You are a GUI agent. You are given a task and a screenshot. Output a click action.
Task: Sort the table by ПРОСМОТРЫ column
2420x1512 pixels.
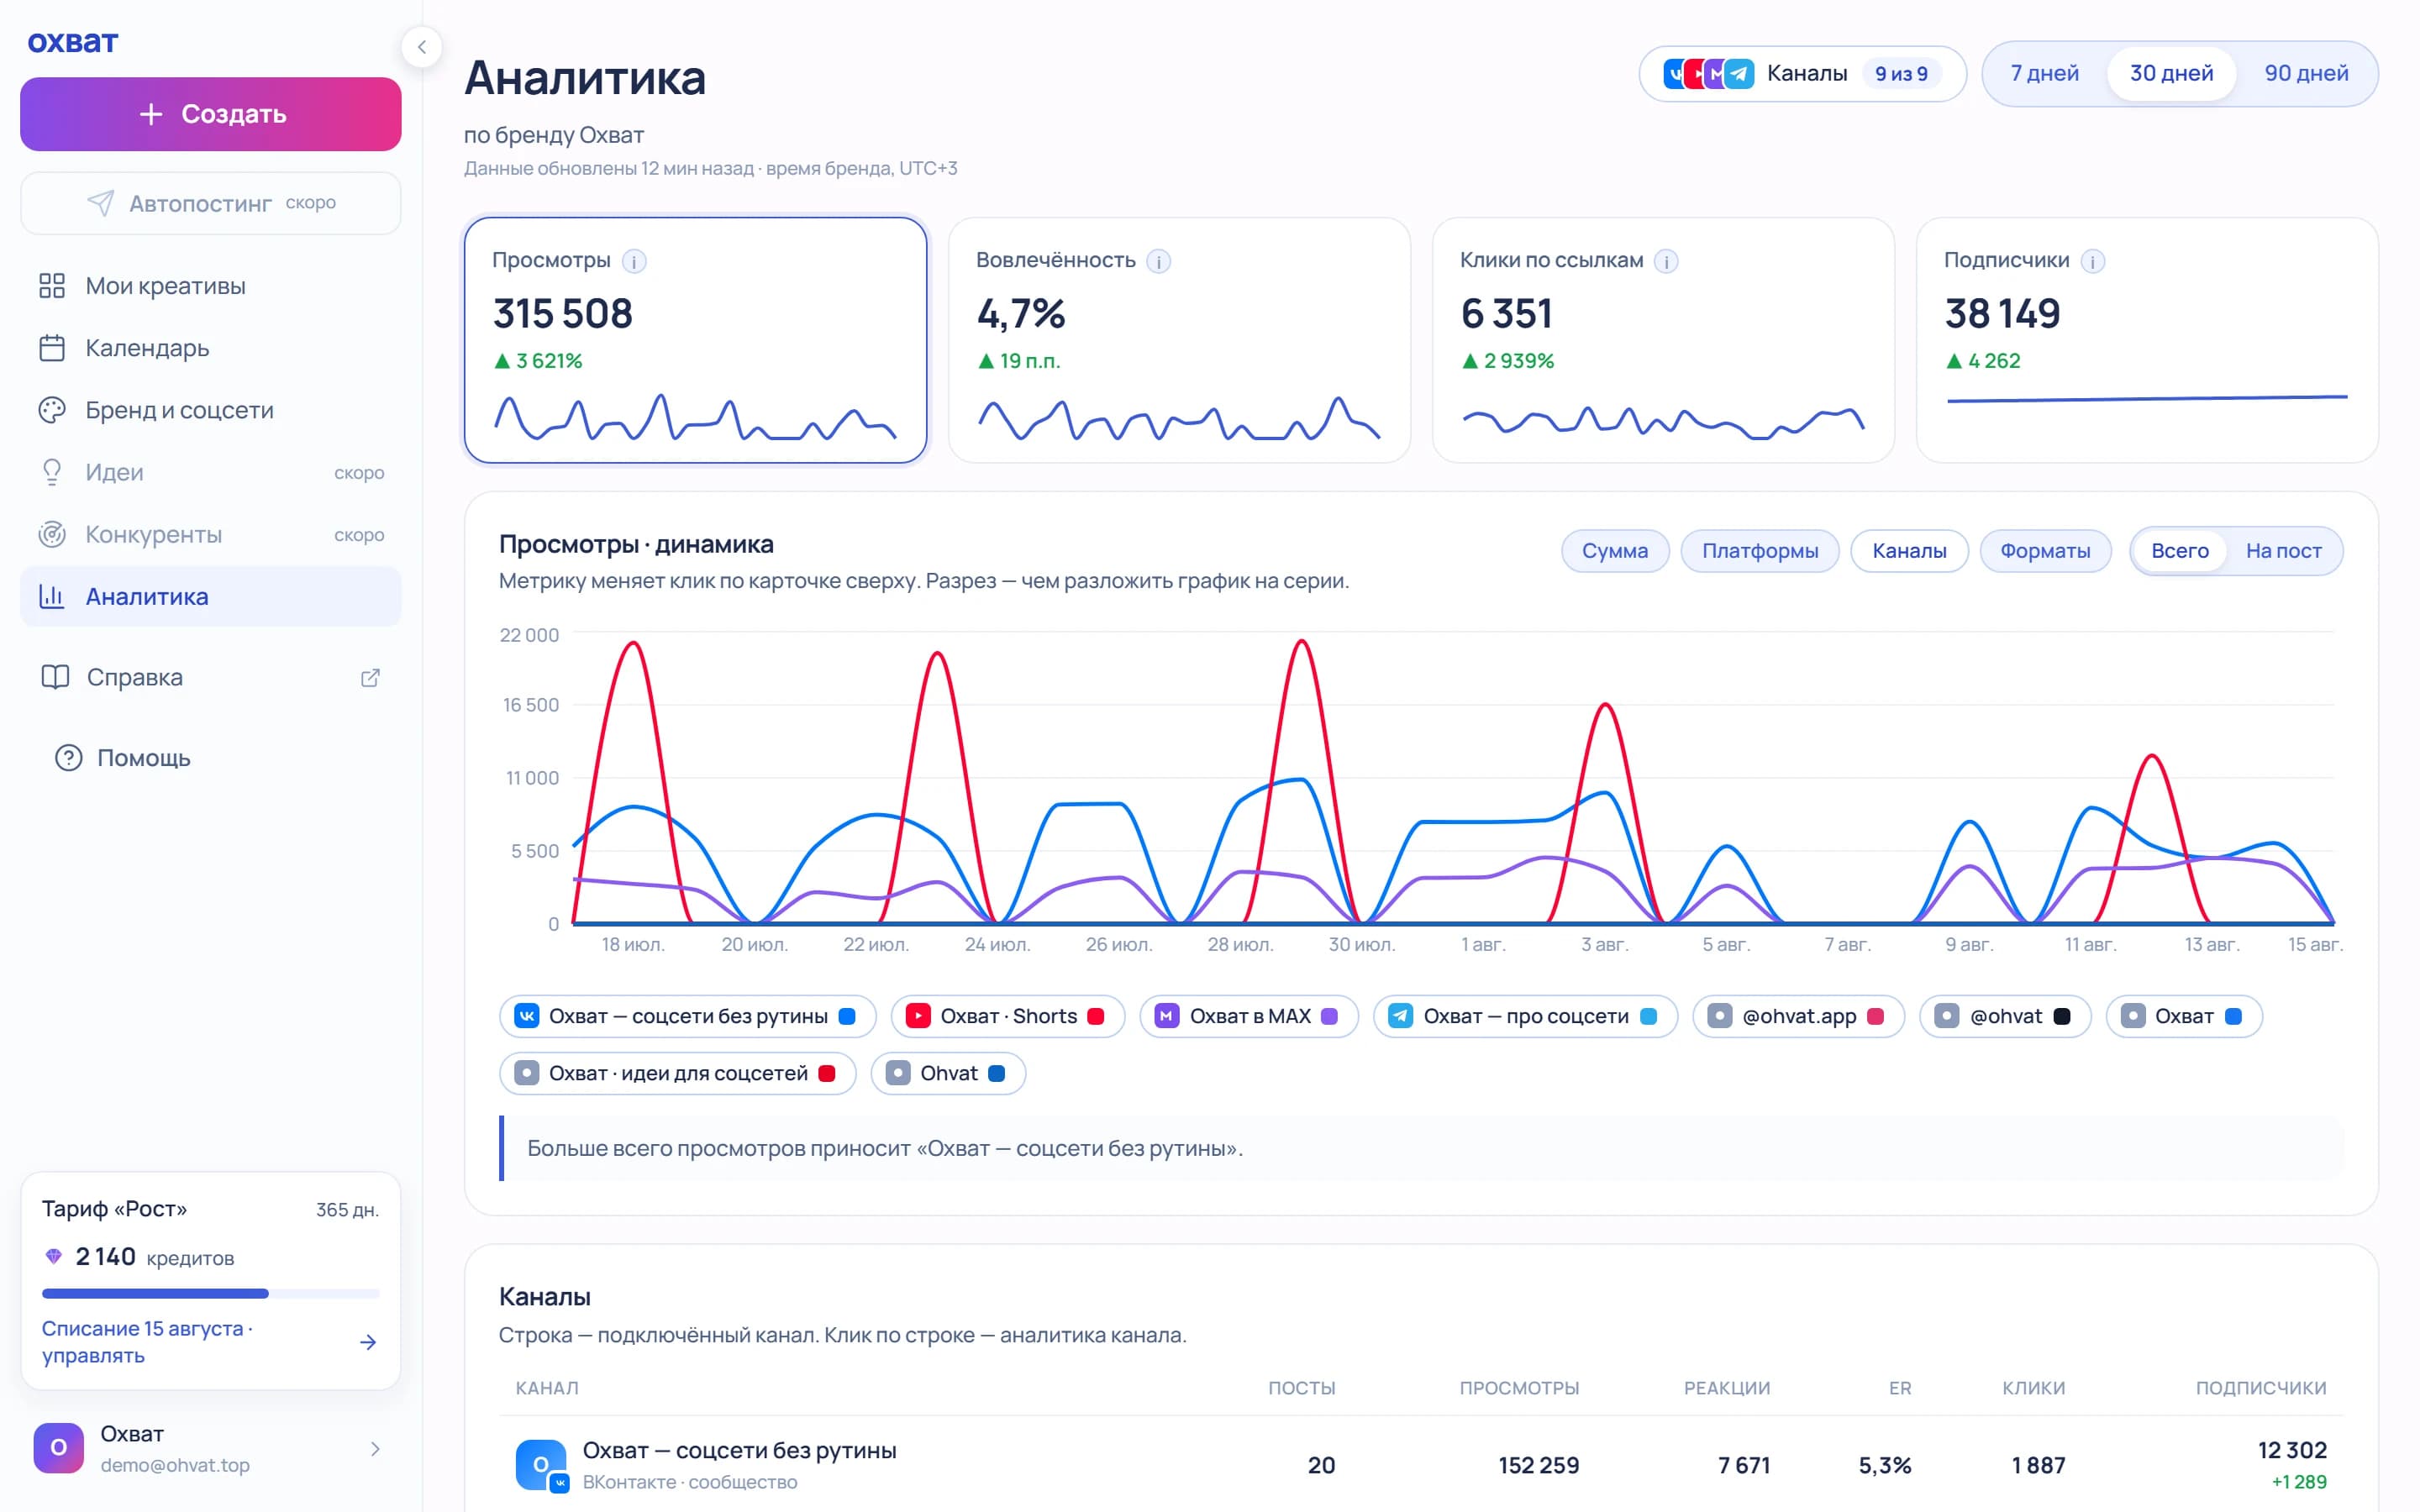click(1519, 1388)
